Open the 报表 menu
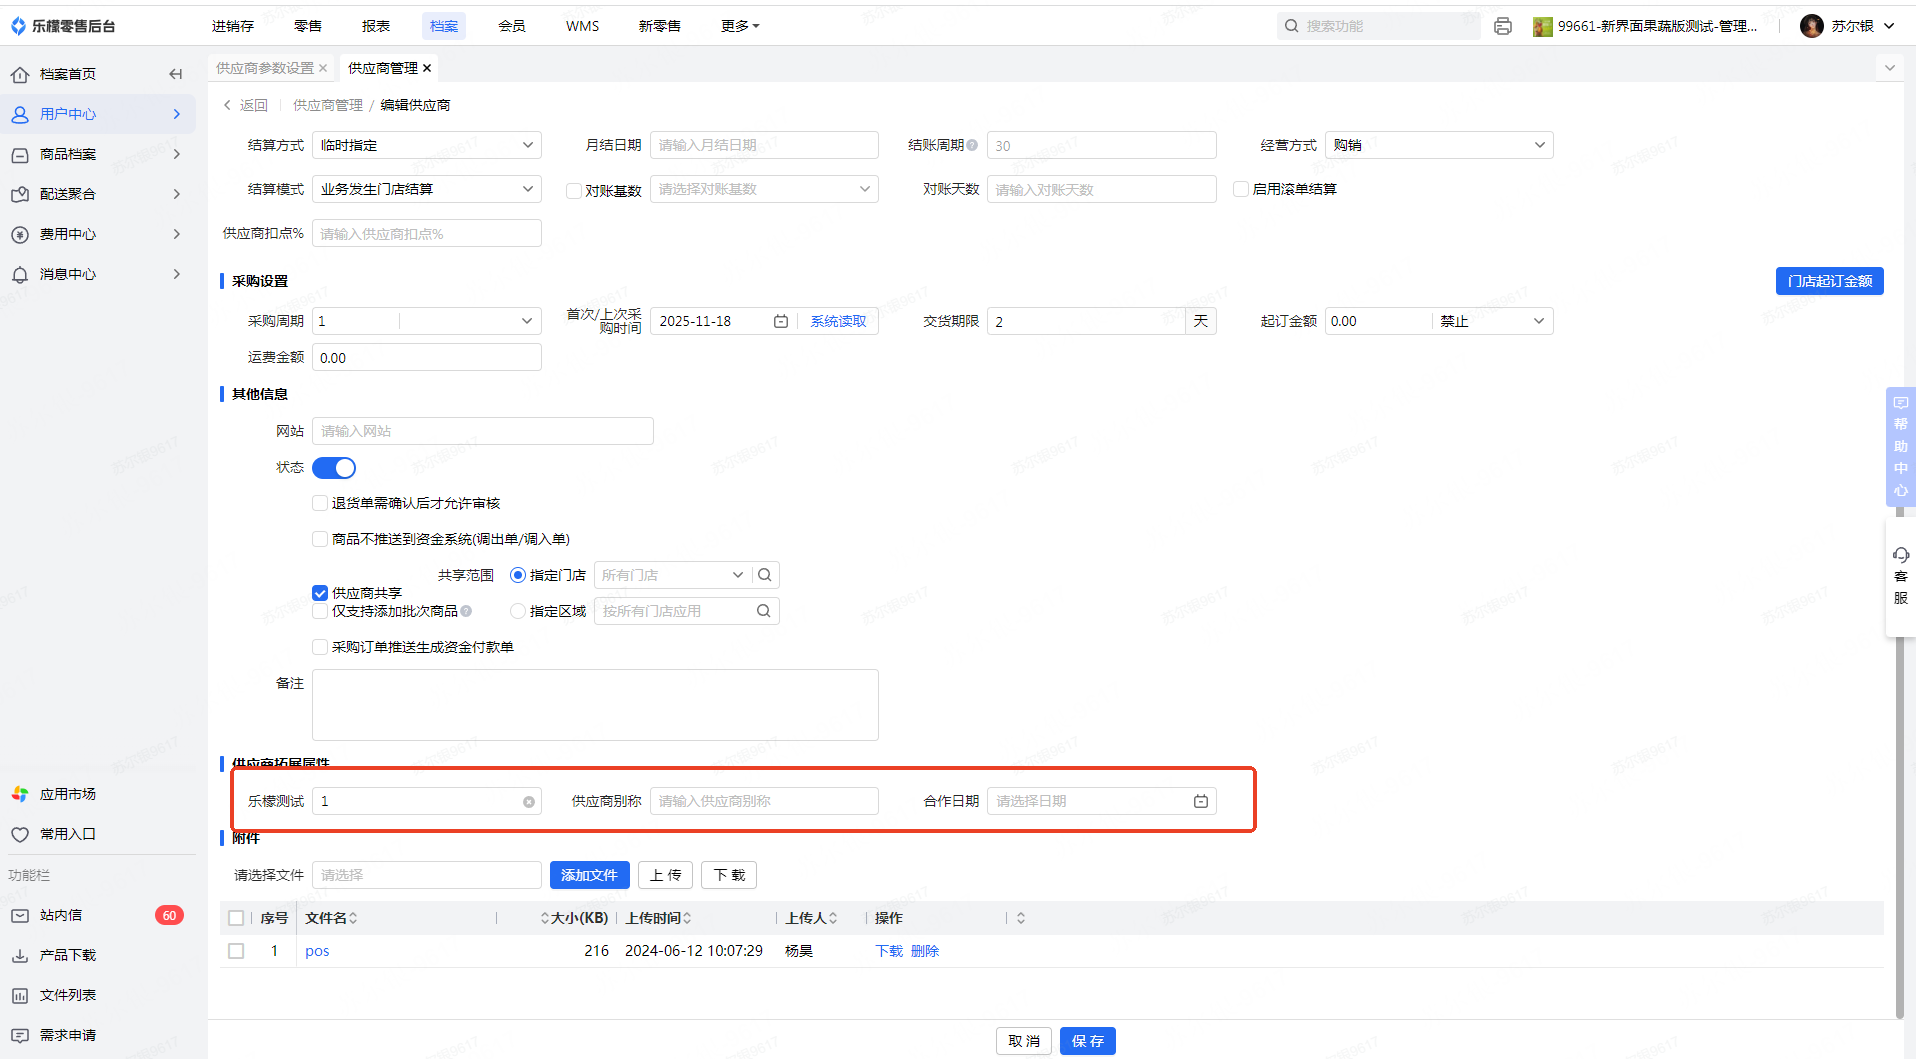 tap(376, 26)
